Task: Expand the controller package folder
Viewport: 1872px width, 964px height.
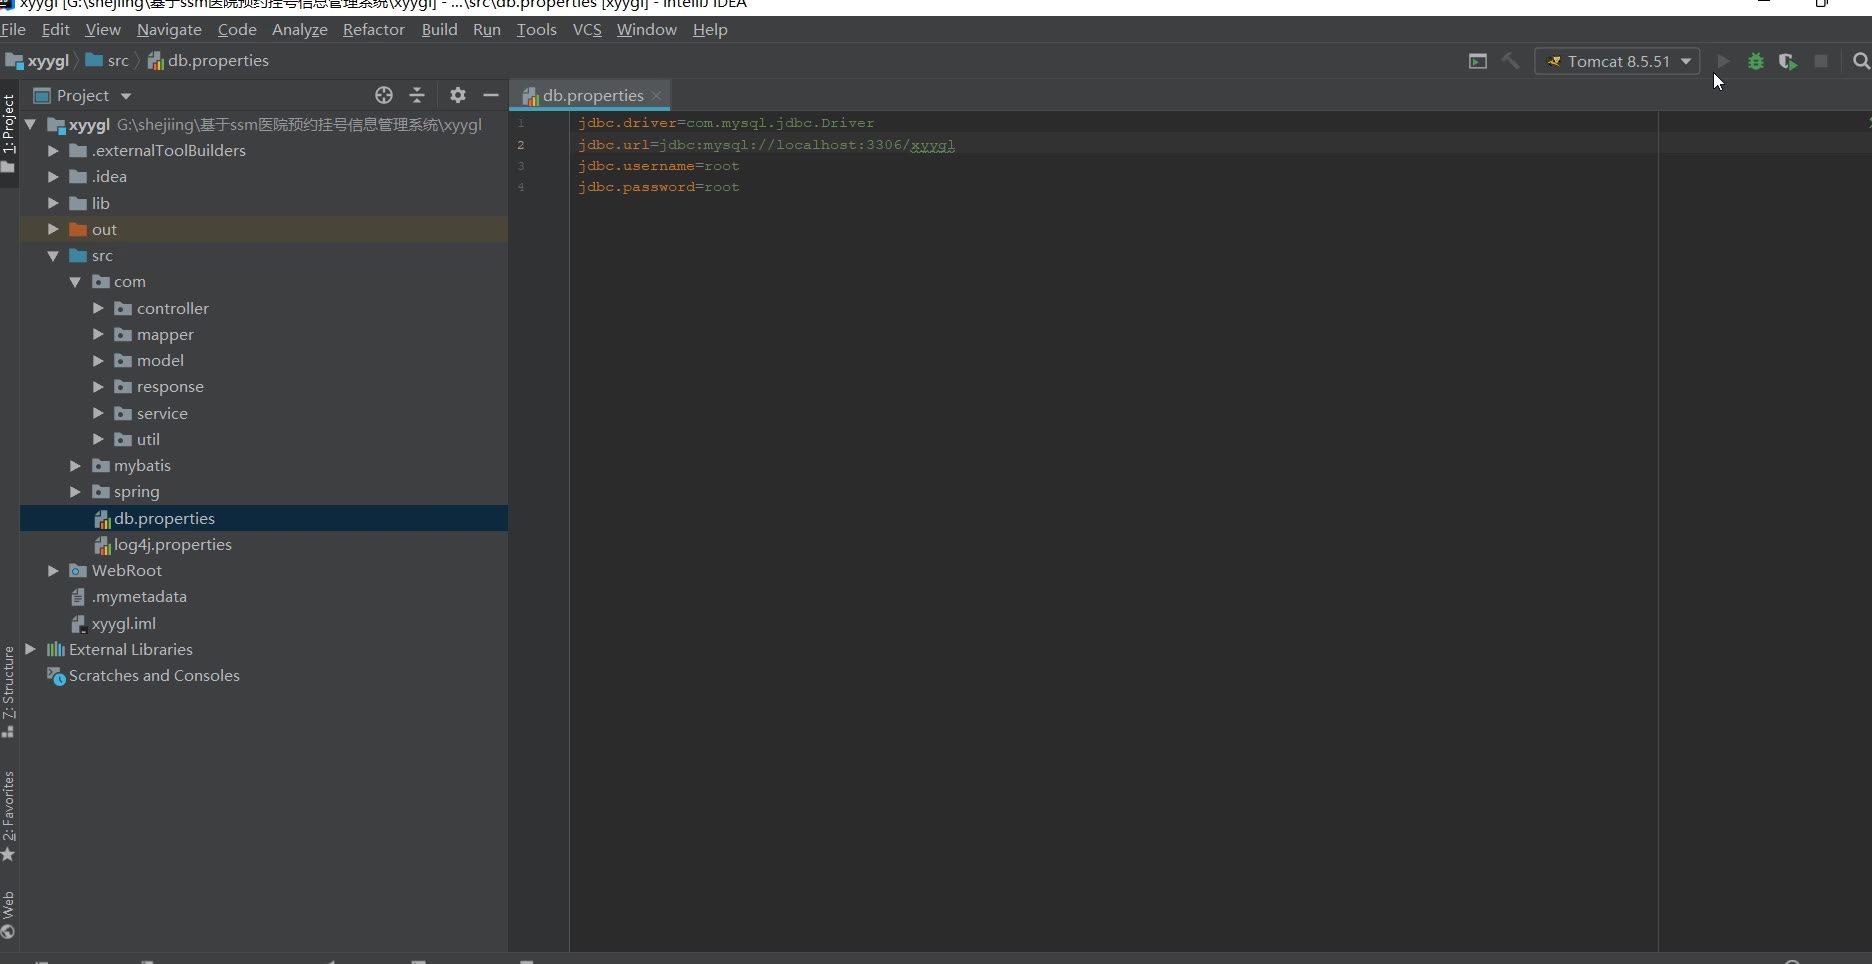Action: coord(98,308)
